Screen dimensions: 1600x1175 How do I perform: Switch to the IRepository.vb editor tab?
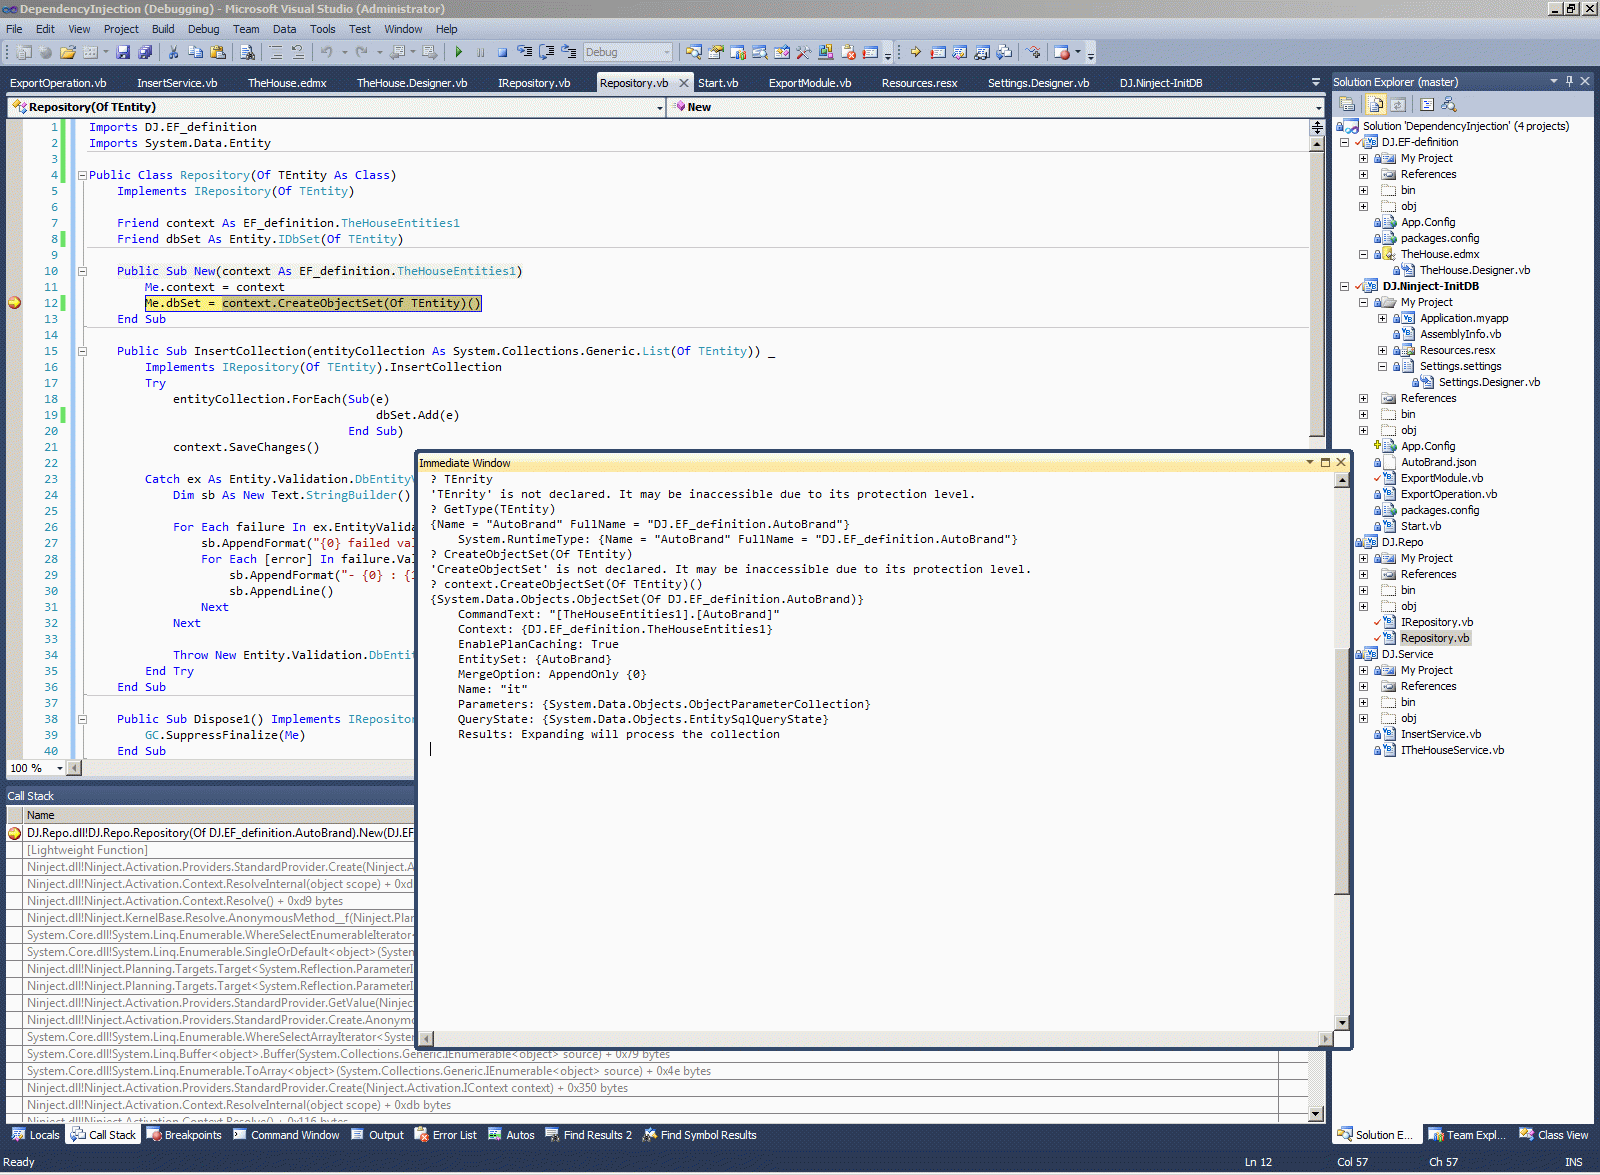pyautogui.click(x=534, y=83)
